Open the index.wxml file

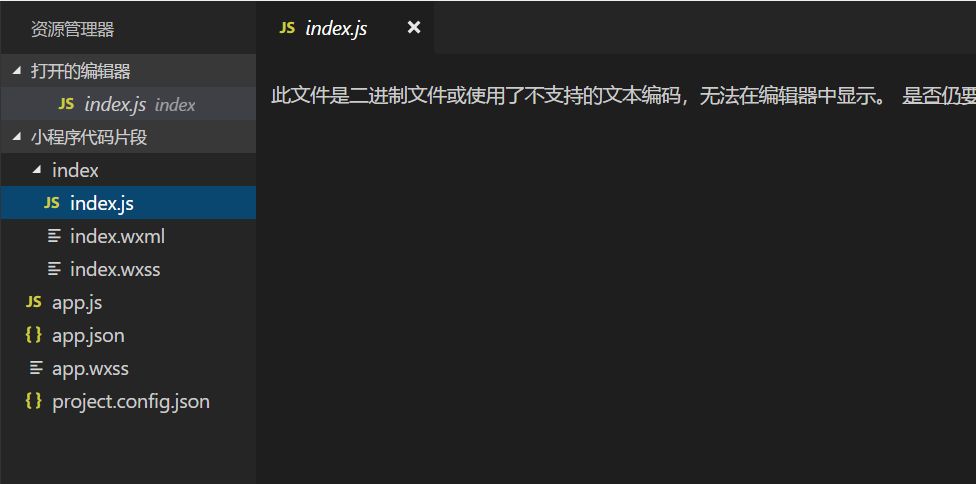click(128, 236)
